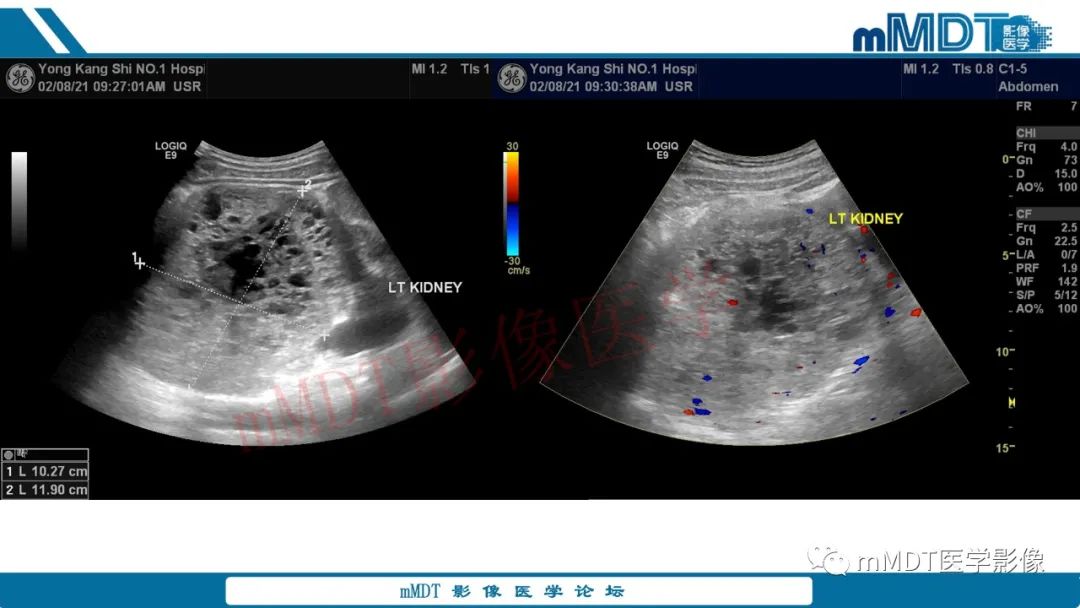Click the 'C1-5' probe label

click(x=1012, y=69)
